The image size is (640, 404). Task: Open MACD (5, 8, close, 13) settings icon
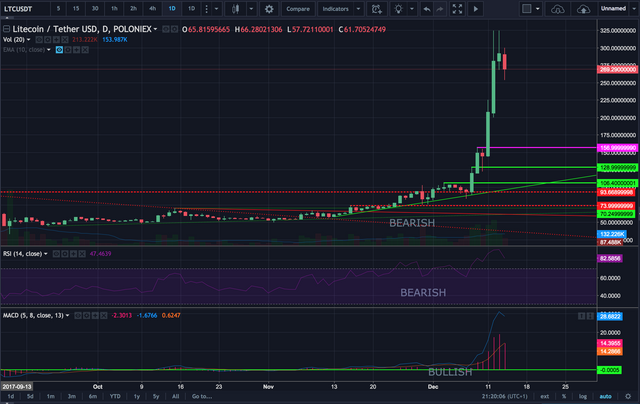(87, 315)
